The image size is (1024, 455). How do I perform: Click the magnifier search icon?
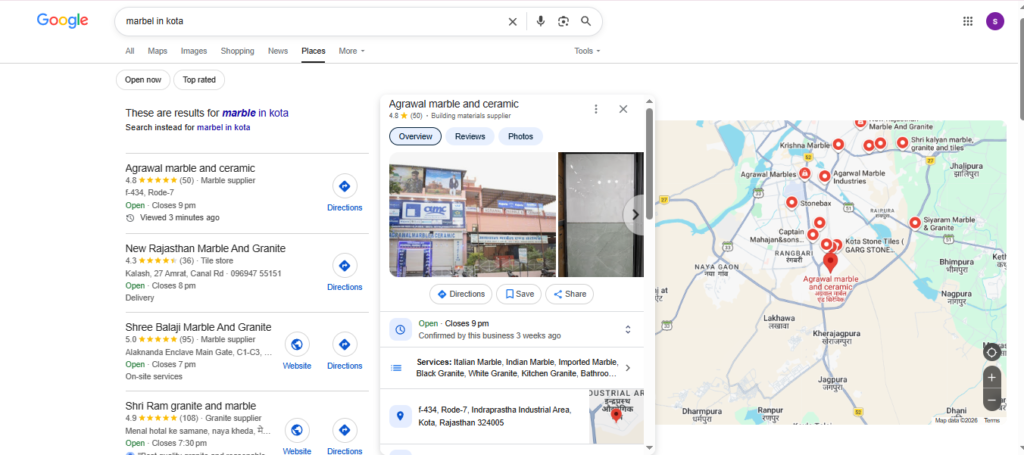[x=586, y=22]
